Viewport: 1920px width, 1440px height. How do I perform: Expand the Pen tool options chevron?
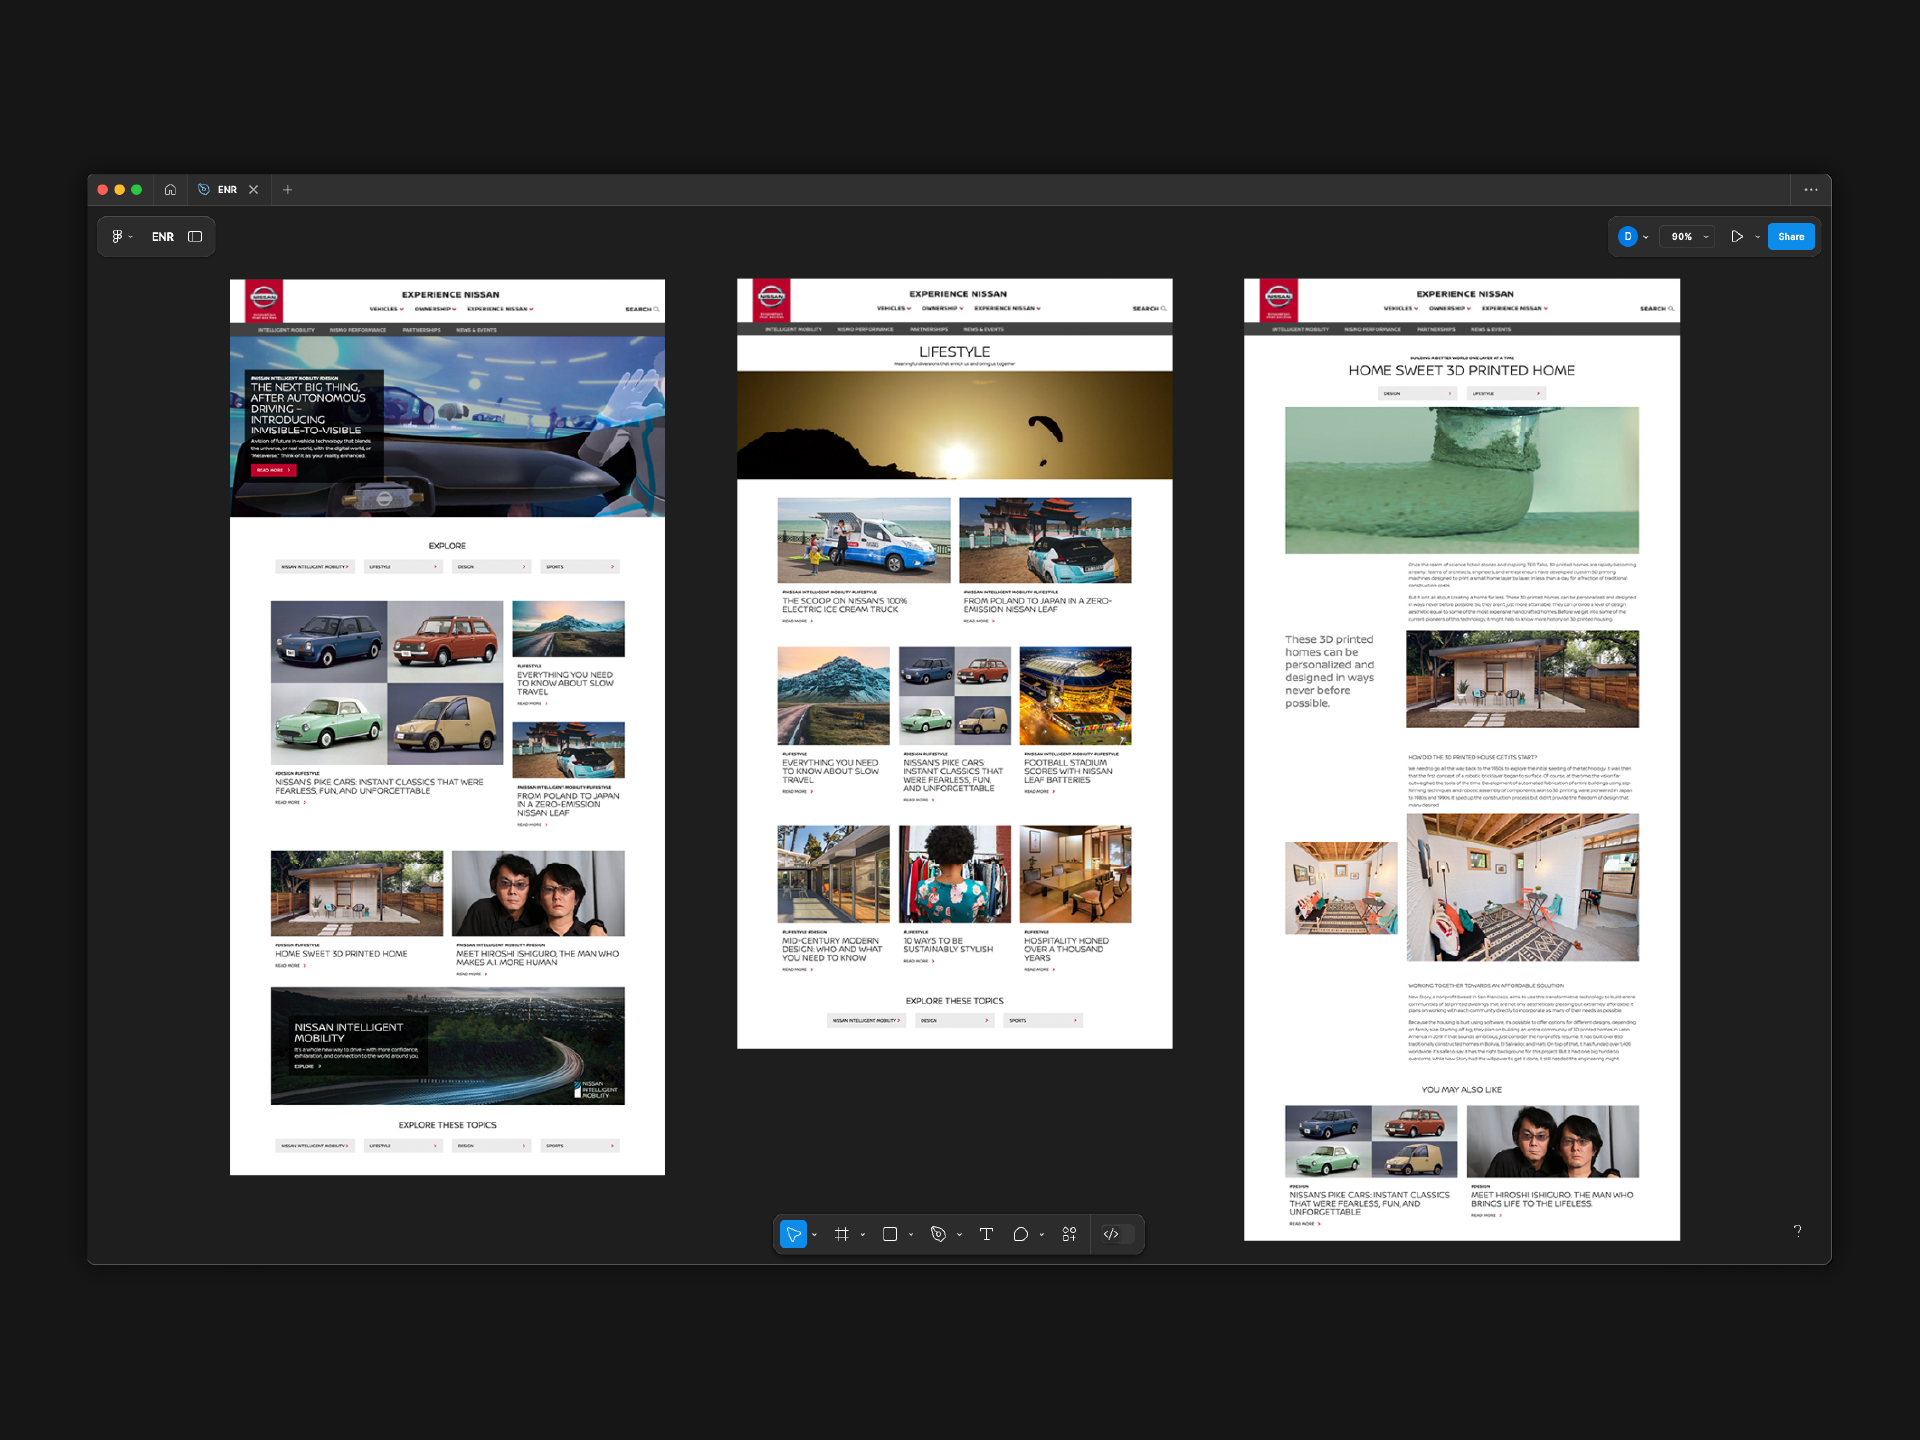[959, 1235]
